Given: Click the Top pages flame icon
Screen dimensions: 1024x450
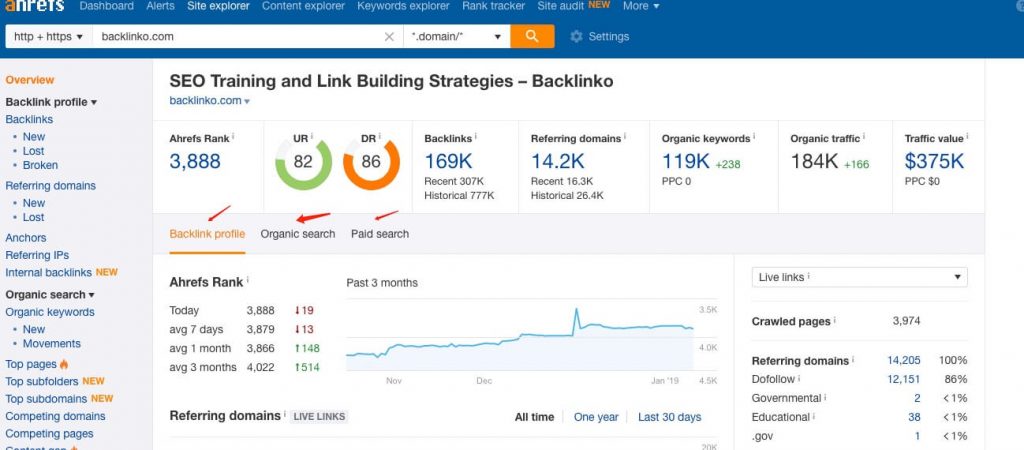Looking at the screenshot, I should coord(64,364).
